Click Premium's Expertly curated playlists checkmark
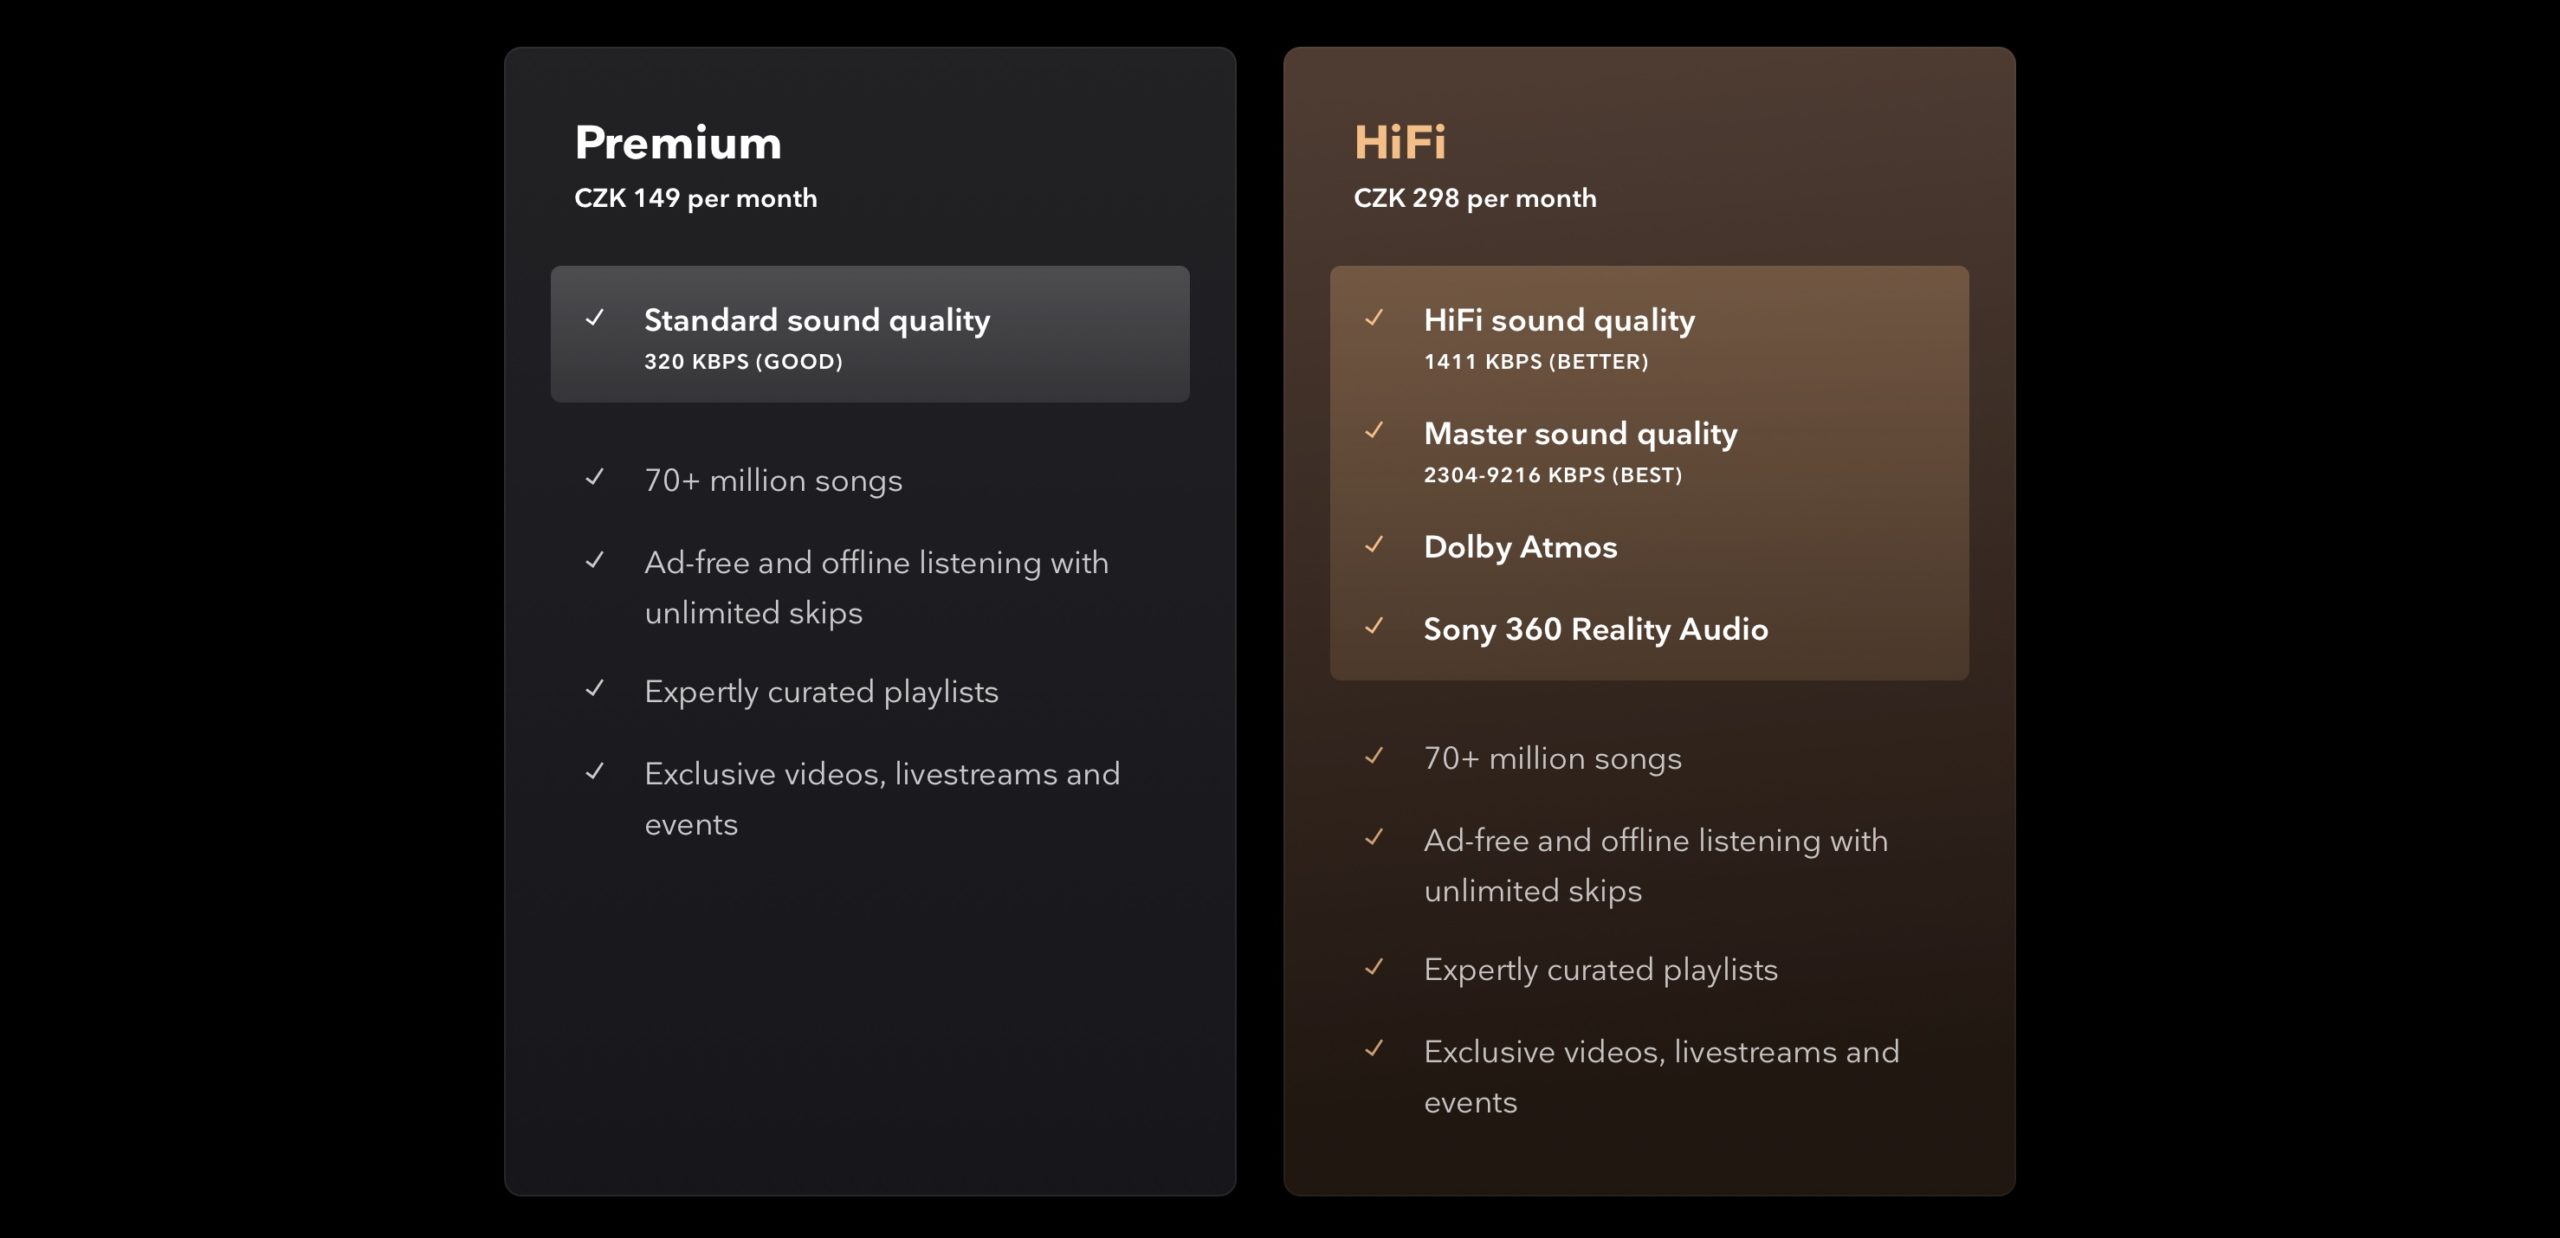Image resolution: width=2560 pixels, height=1238 pixels. (595, 689)
